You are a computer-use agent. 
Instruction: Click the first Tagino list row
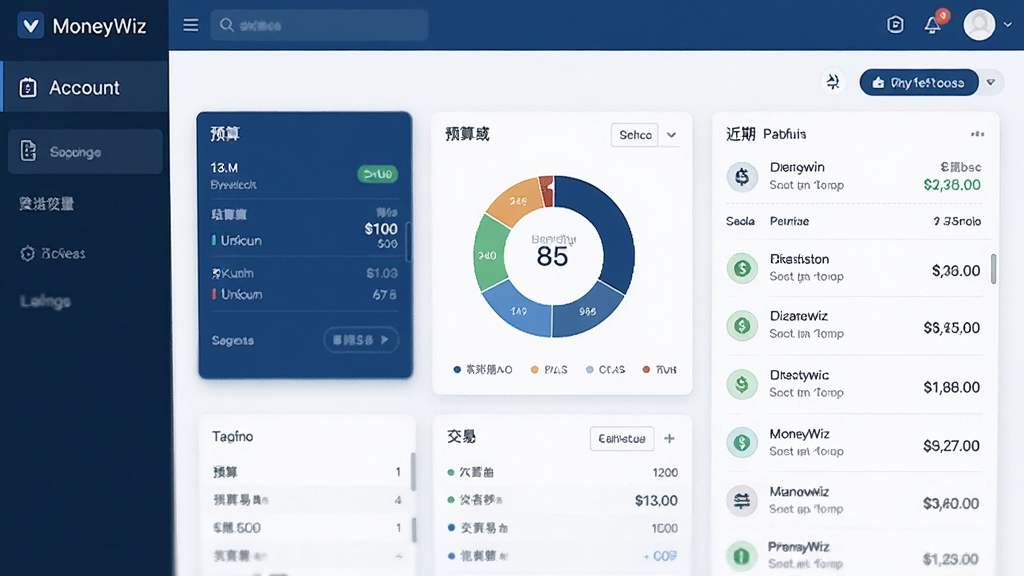pos(307,472)
